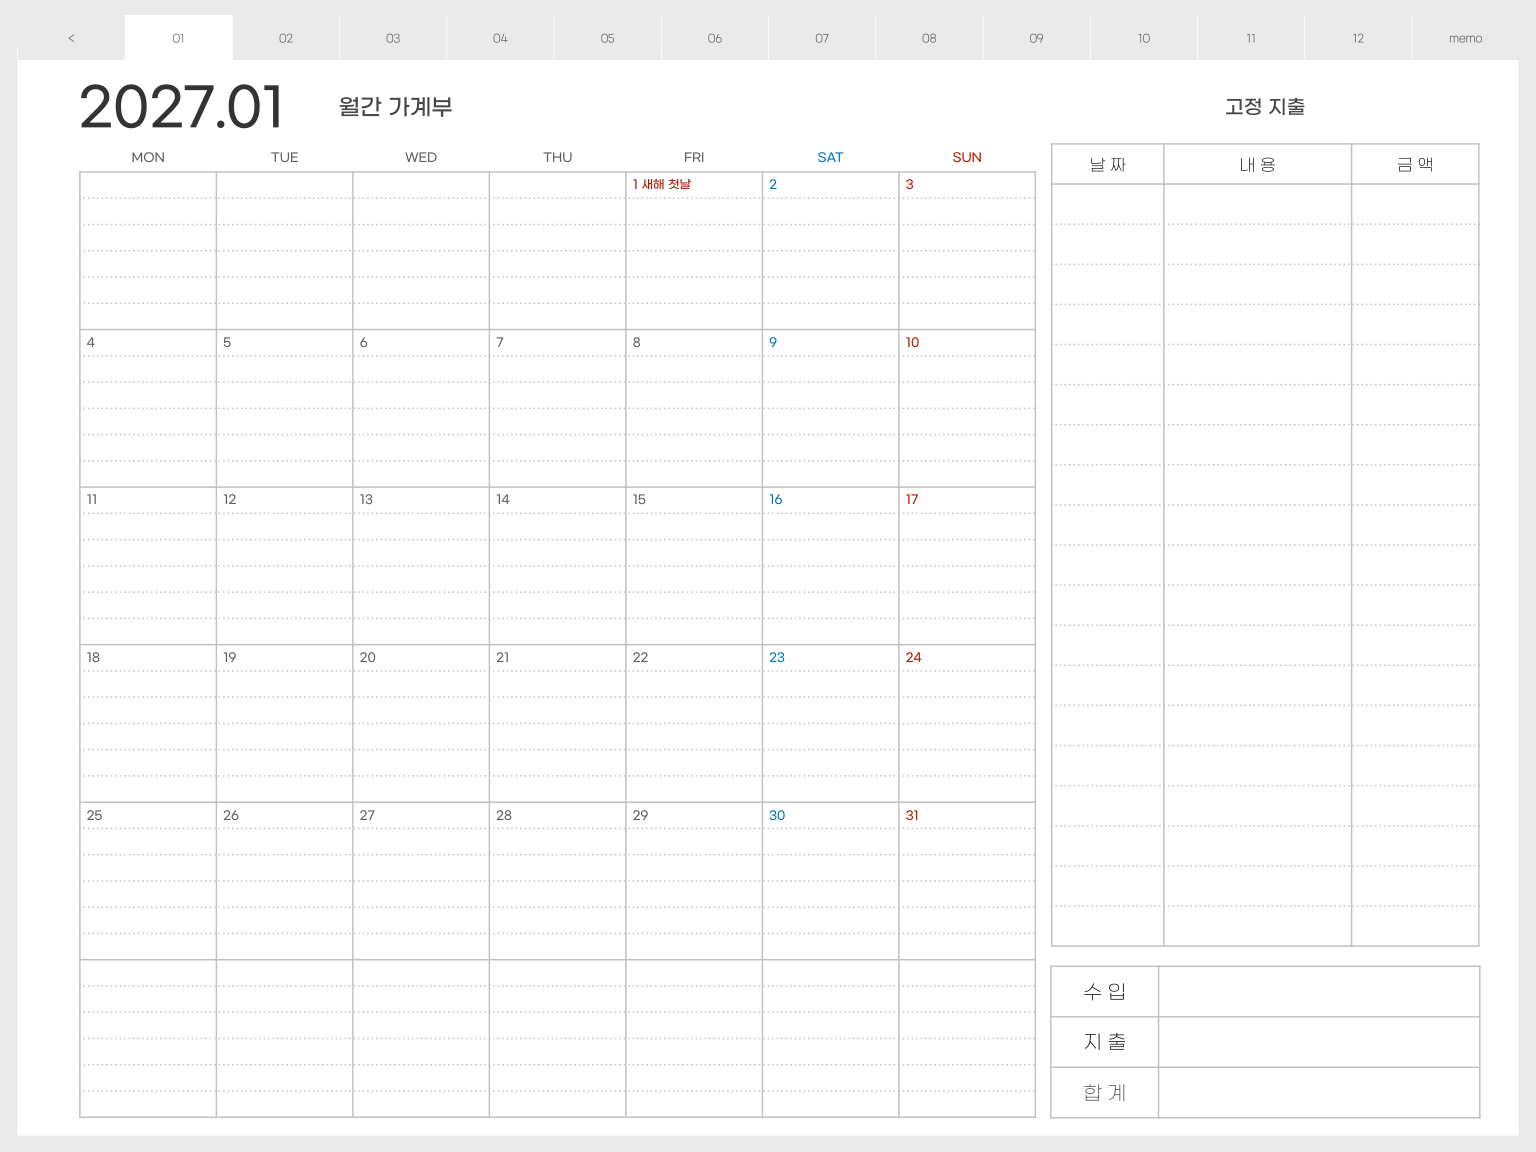The width and height of the screenshot is (1536, 1152).
Task: Click the Saturday date 30
Action: click(777, 815)
